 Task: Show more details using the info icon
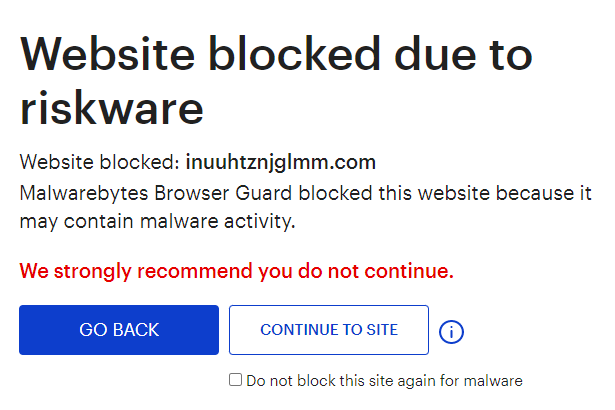click(x=451, y=331)
